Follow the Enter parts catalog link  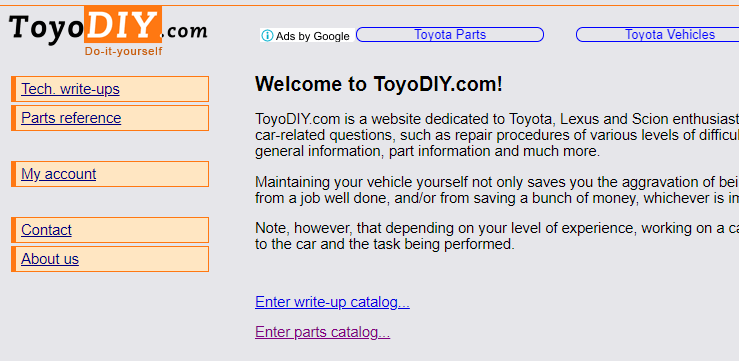point(322,332)
